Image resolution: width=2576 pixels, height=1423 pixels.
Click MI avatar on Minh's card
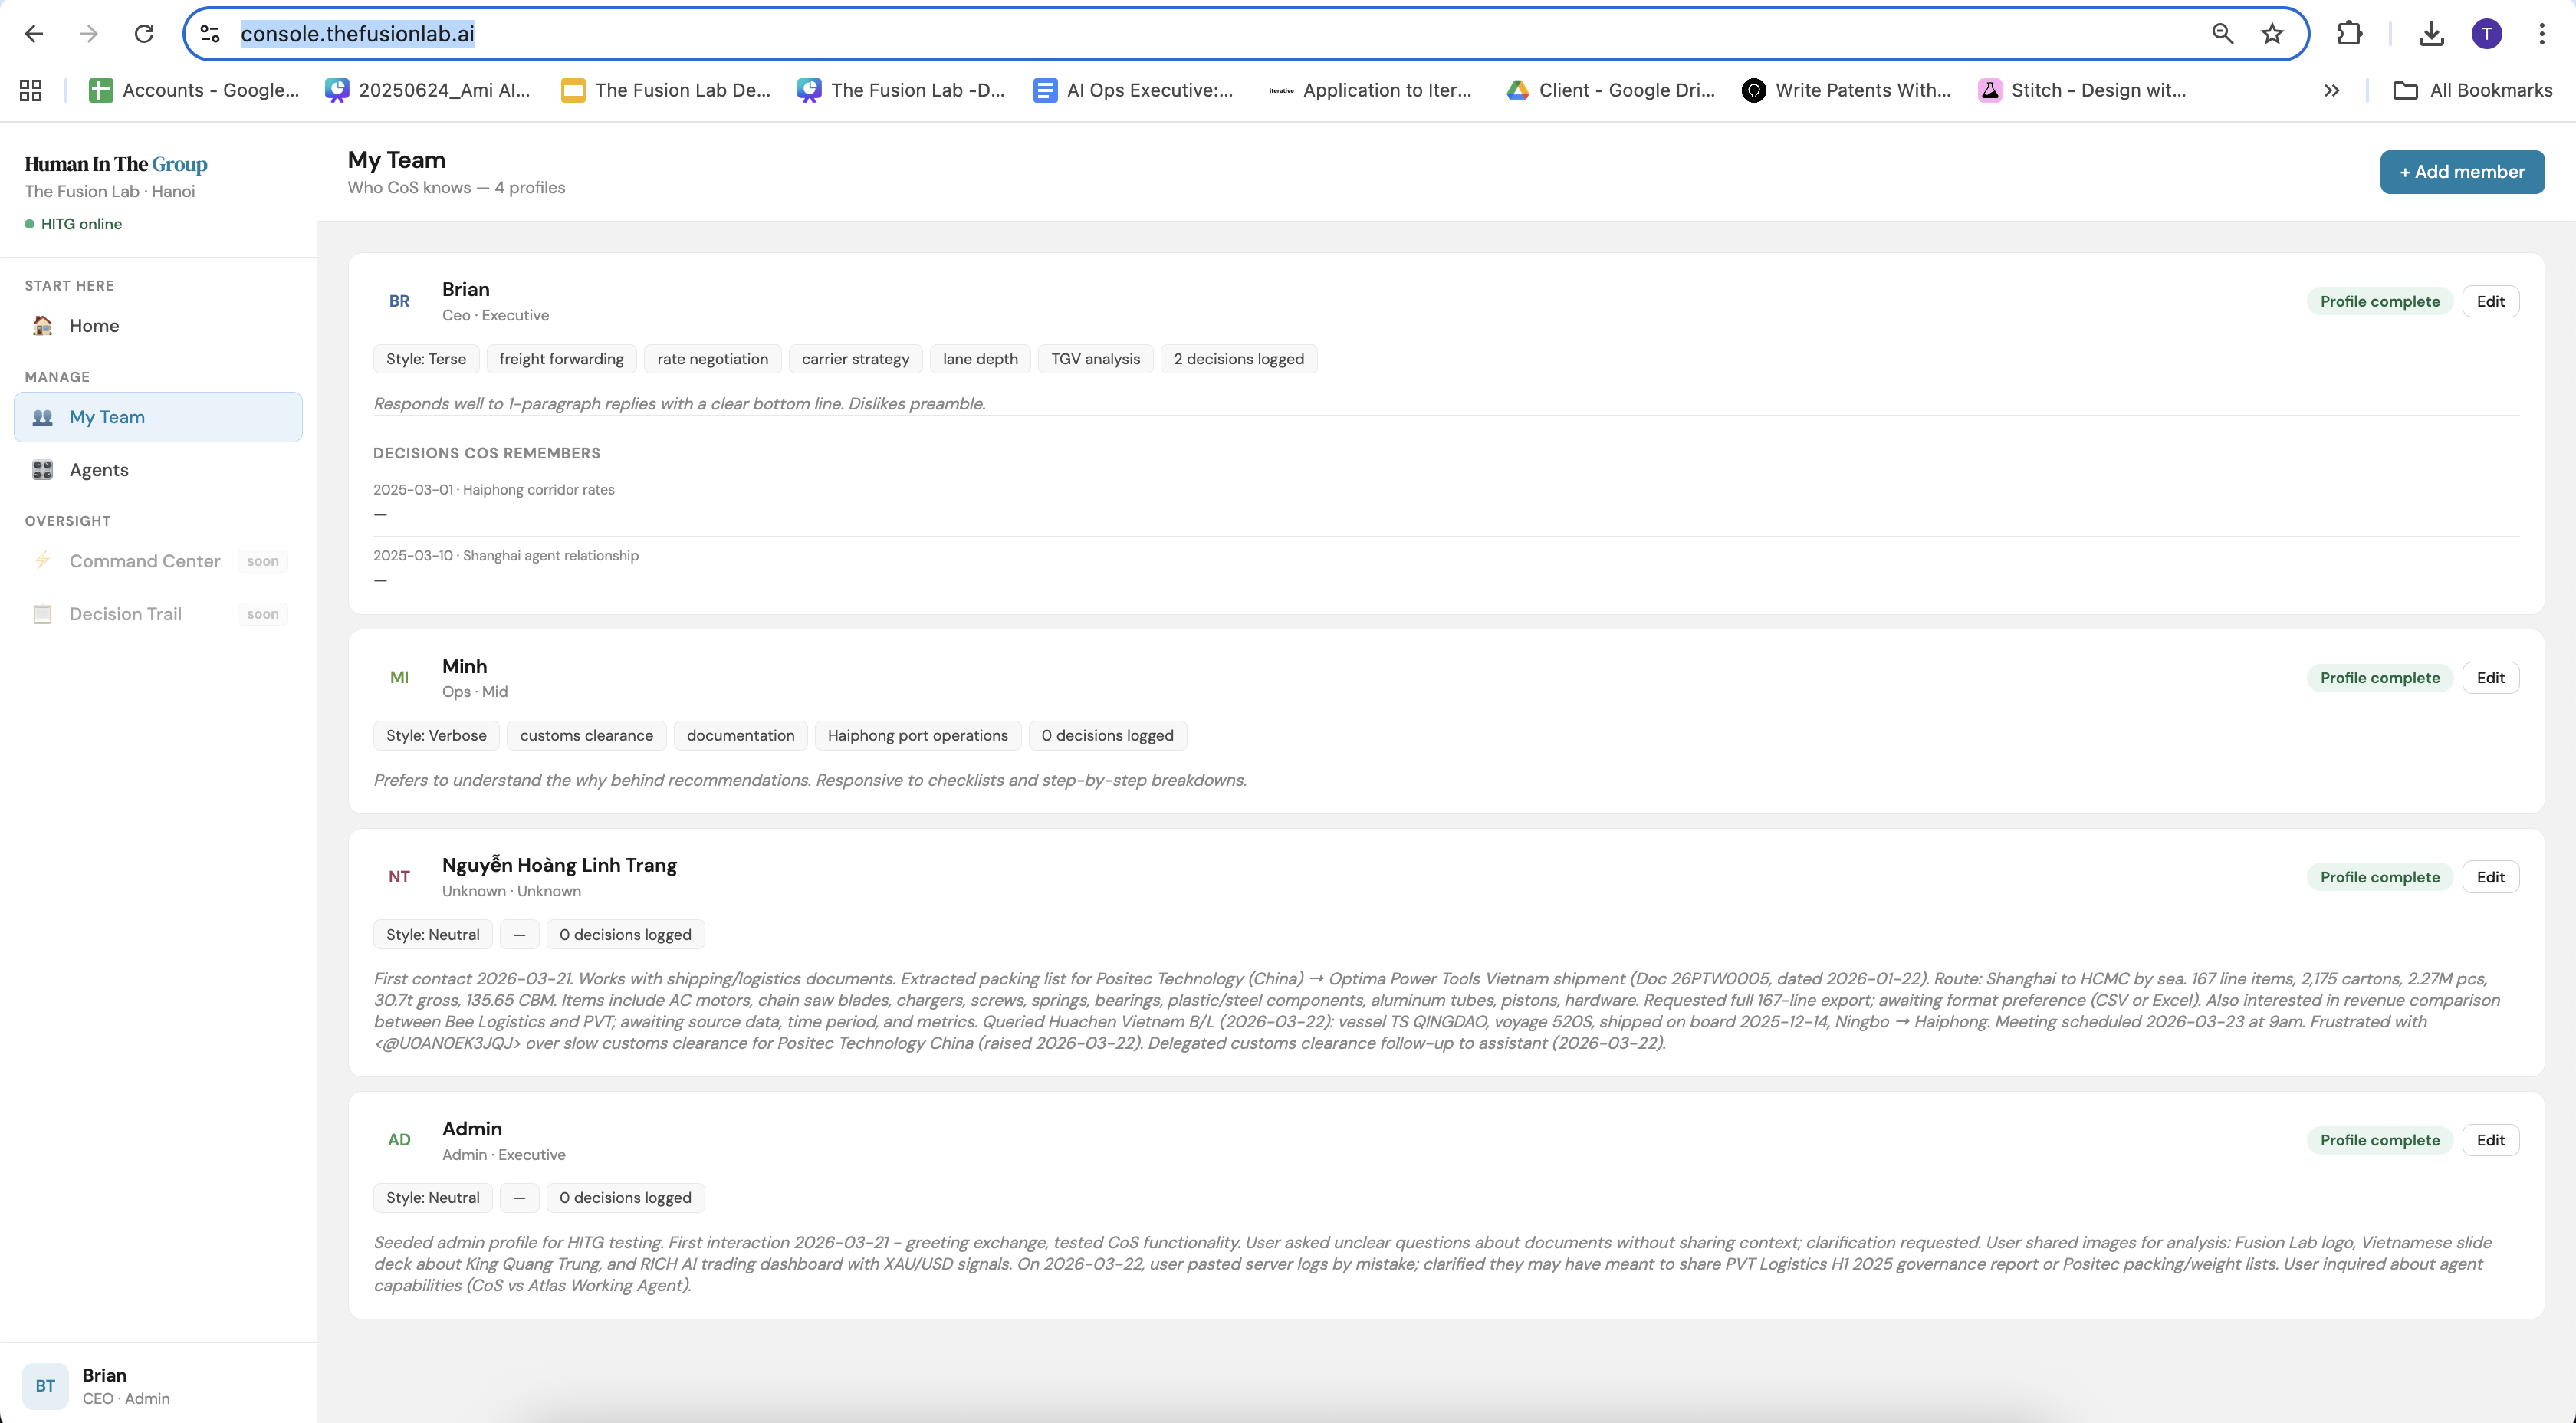(399, 677)
